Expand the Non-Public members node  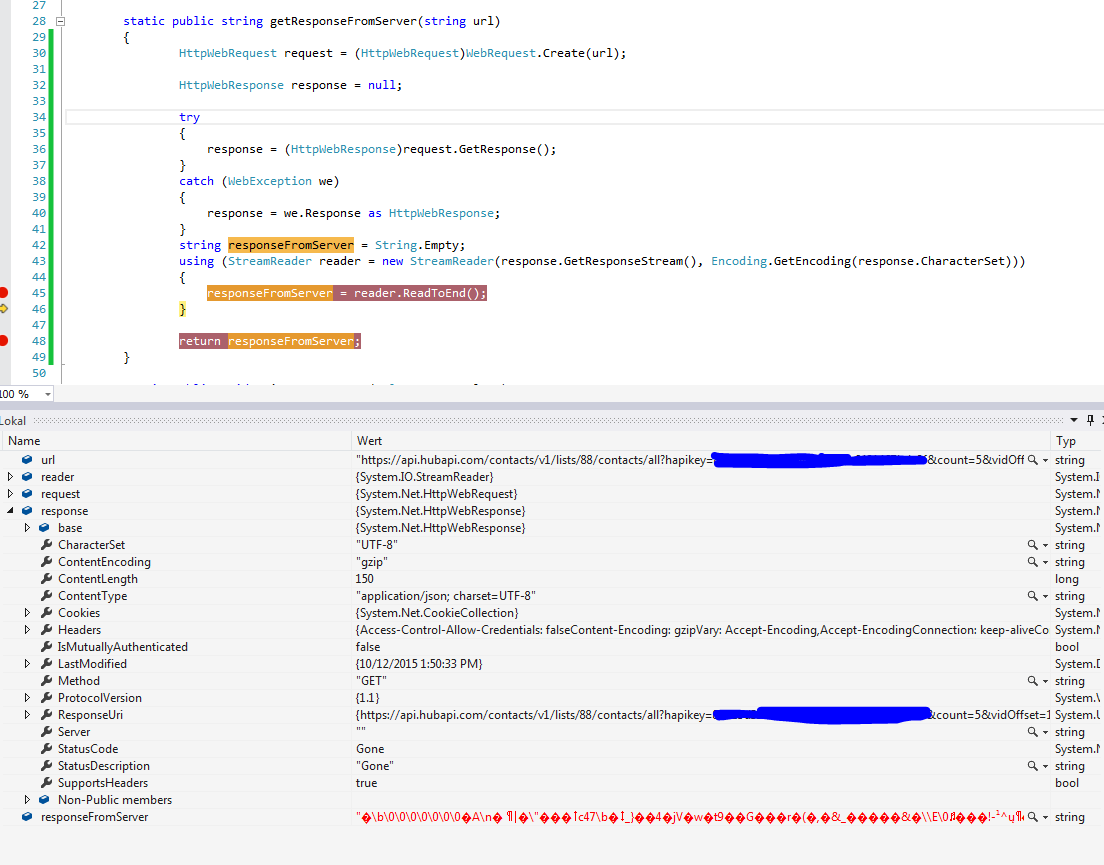coord(27,800)
